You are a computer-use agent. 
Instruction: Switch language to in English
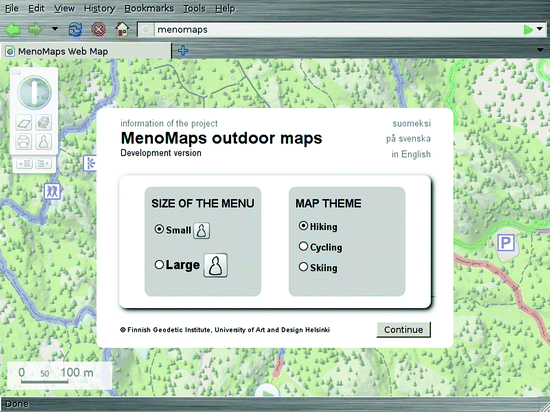[411, 154]
